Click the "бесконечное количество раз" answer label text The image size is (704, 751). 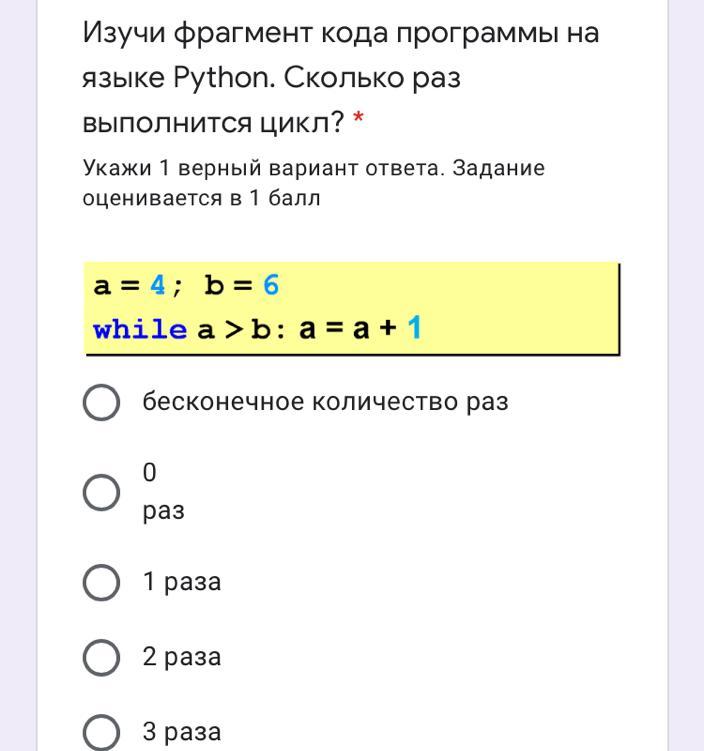pyautogui.click(x=325, y=402)
